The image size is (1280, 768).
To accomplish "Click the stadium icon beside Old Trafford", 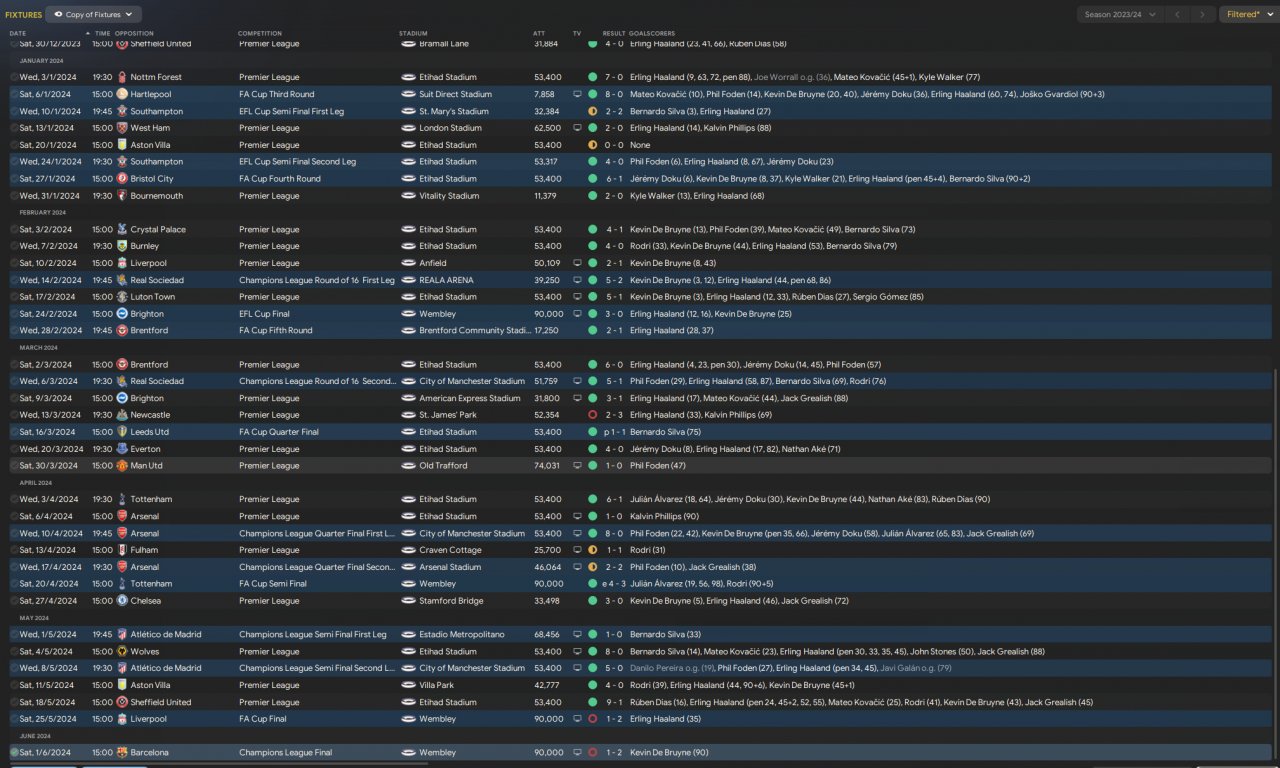I will [x=408, y=466].
